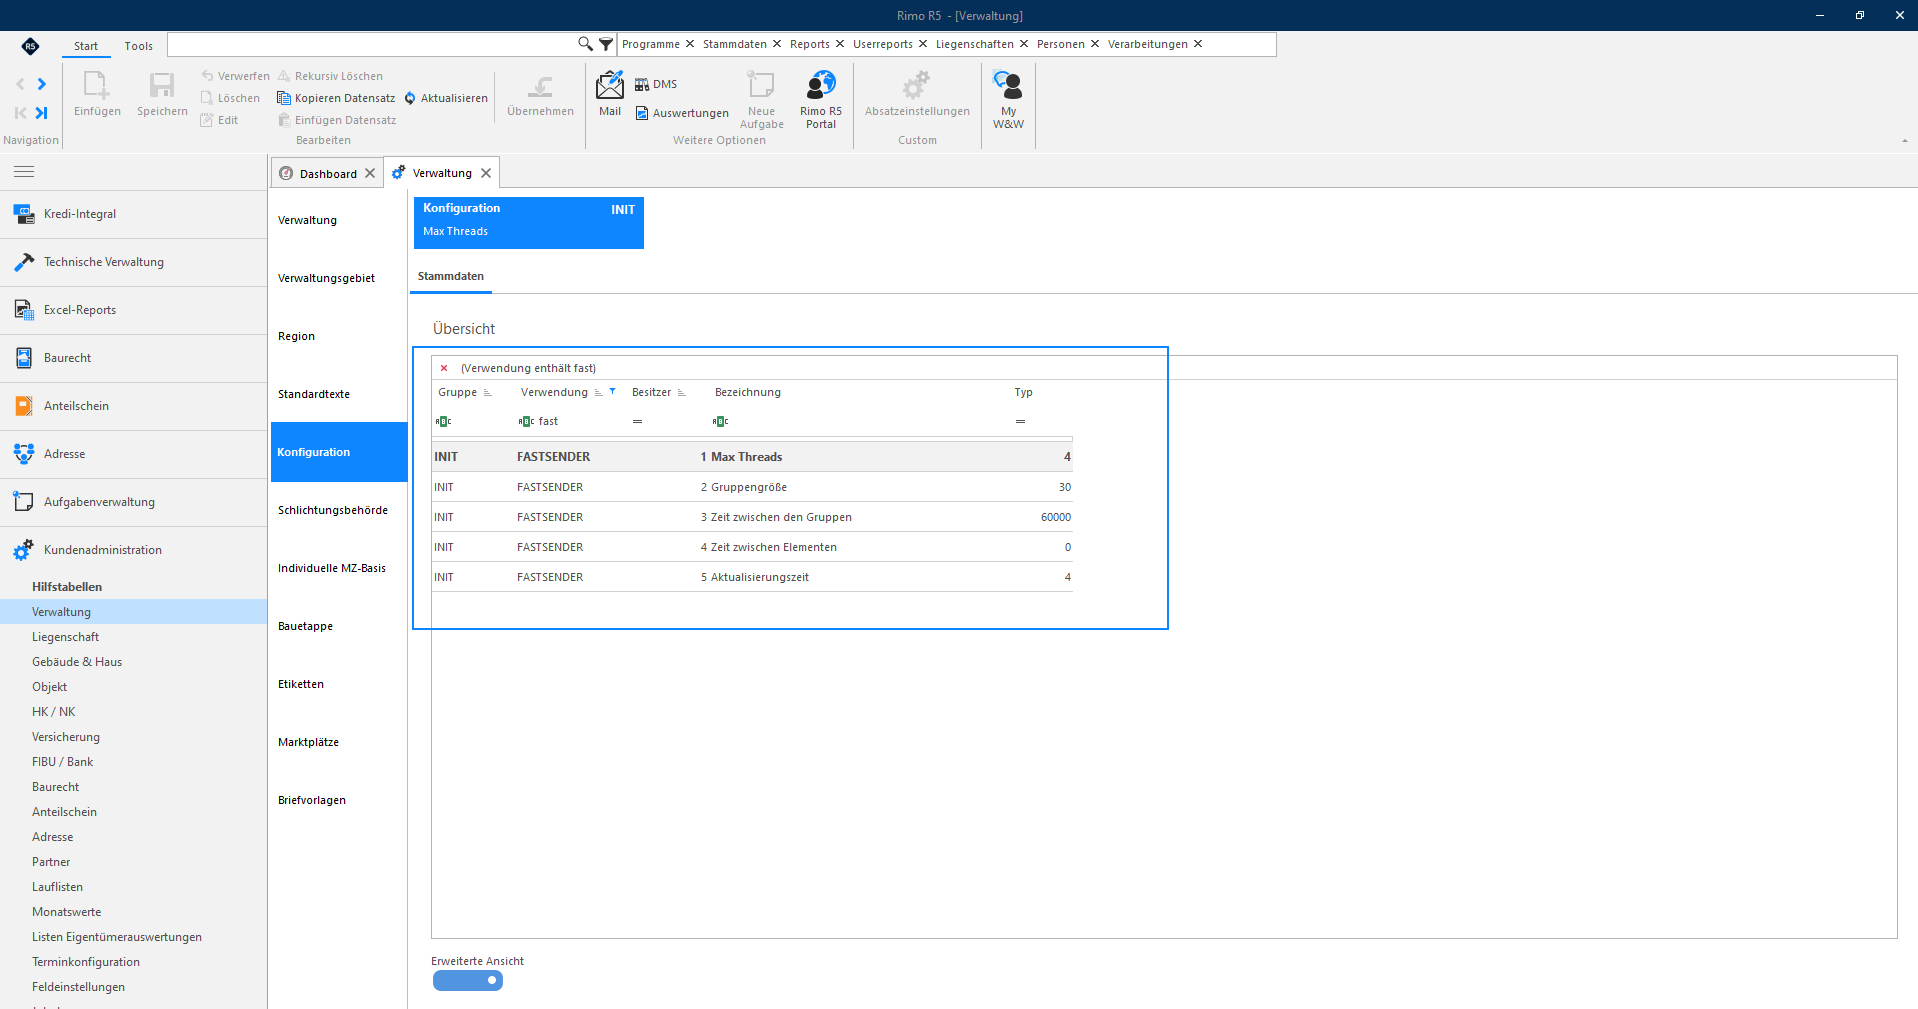Launch Rimo R5 Portal
Screen dimensions: 1918x1009
click(x=820, y=99)
